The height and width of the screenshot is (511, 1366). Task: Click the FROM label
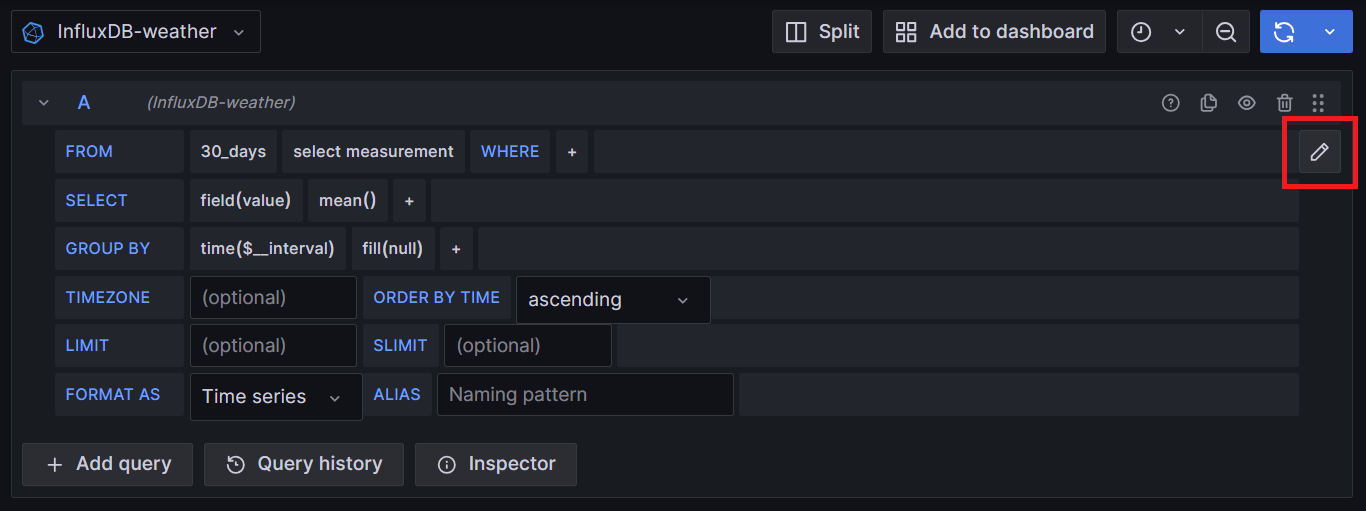[89, 152]
